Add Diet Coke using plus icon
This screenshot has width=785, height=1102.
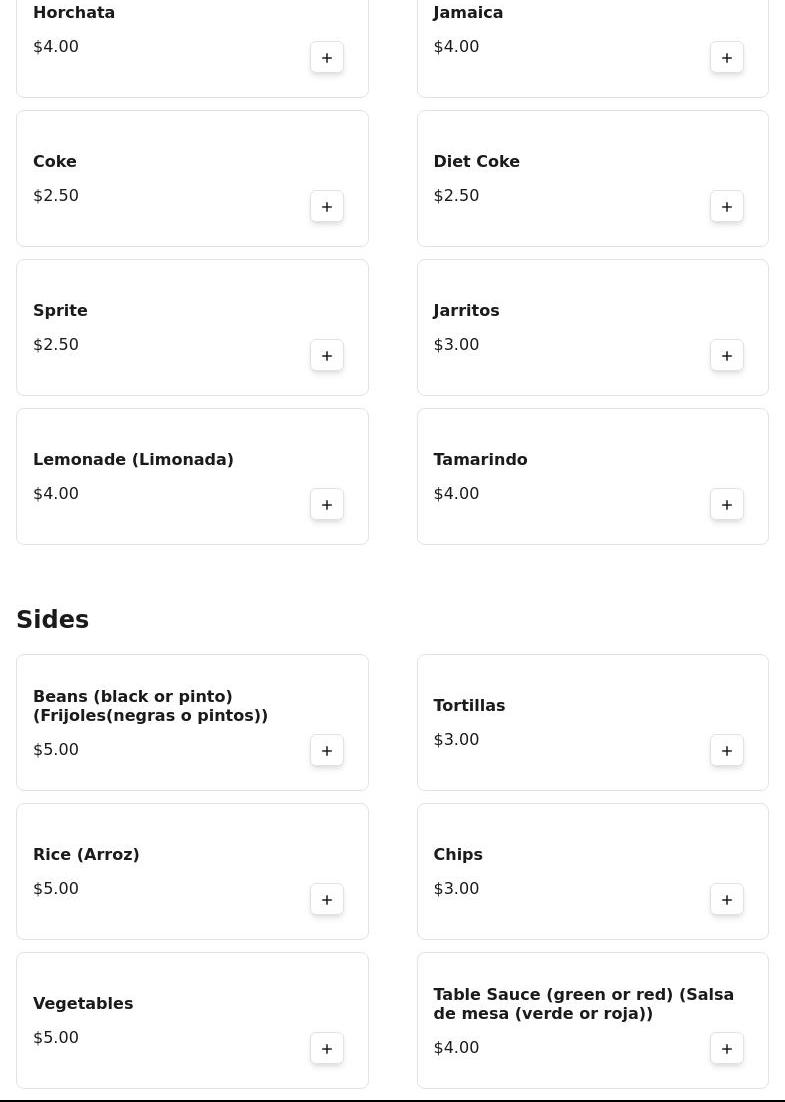click(727, 207)
